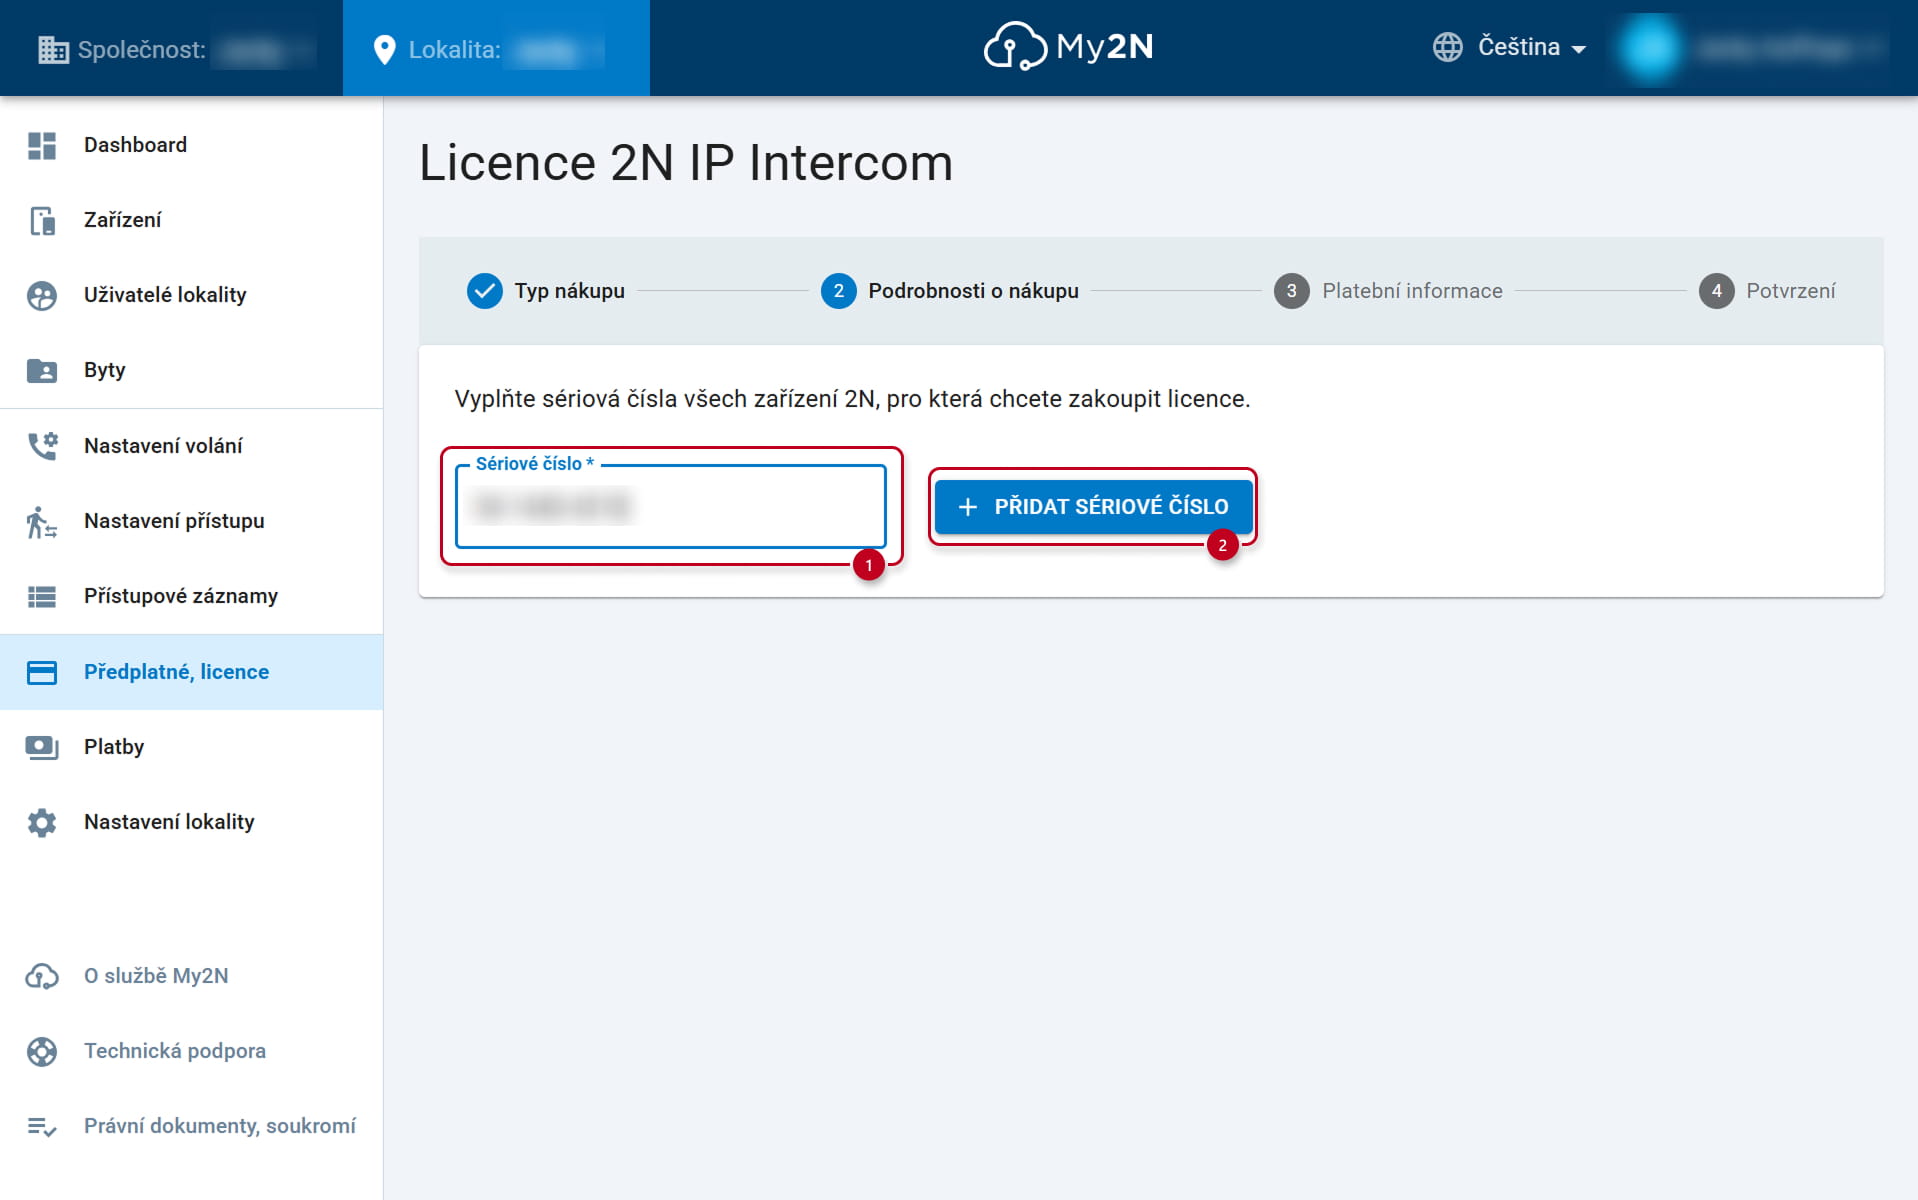Open the Lokalita site selector
Image resolution: width=1918 pixels, height=1200 pixels.
click(x=496, y=49)
